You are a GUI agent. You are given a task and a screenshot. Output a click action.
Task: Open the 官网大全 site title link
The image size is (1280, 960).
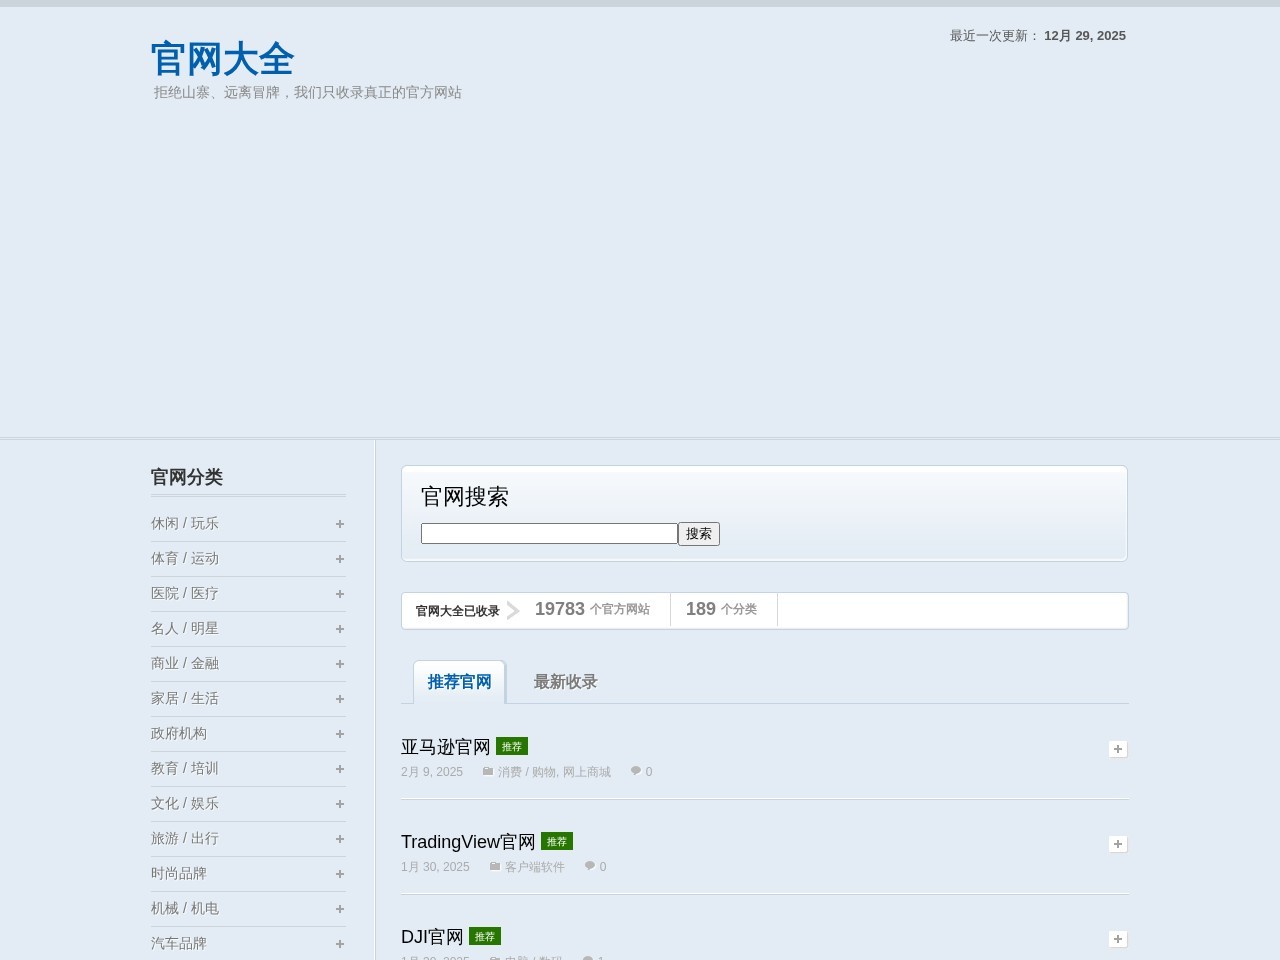[222, 59]
